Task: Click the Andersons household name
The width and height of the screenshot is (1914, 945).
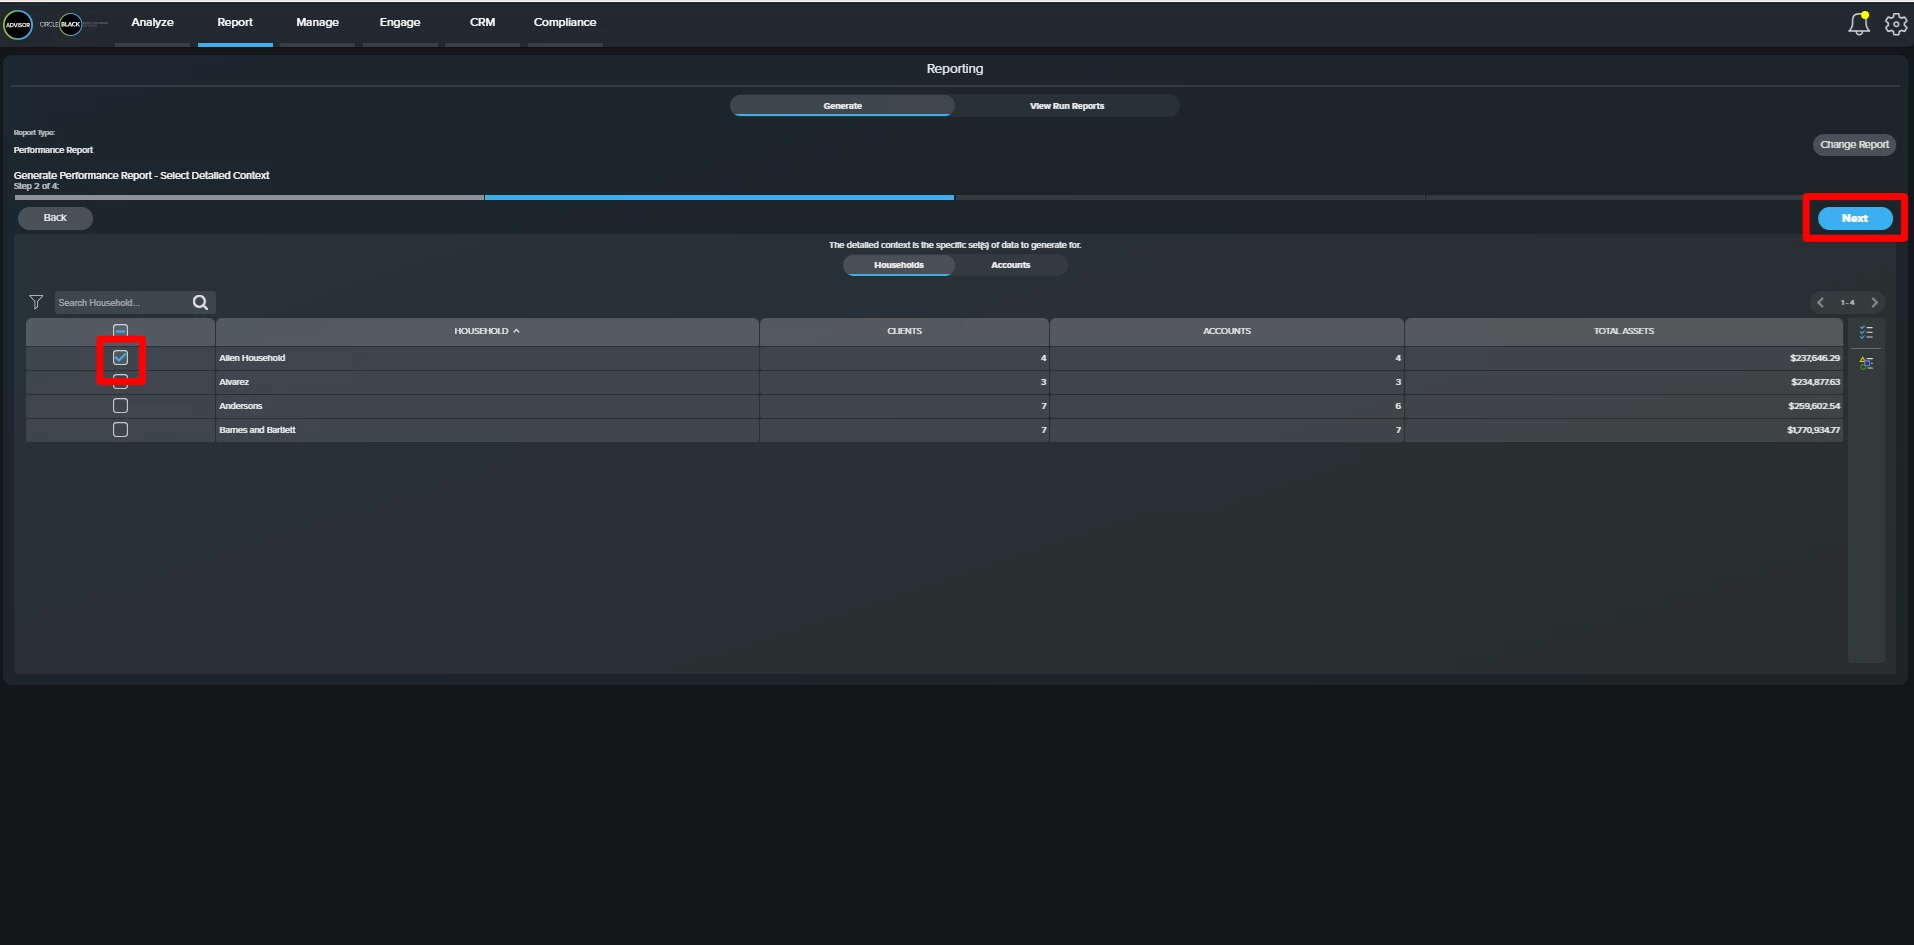Action: (x=241, y=406)
